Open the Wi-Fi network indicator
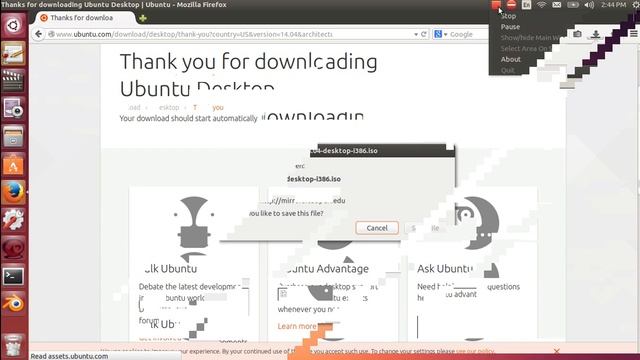640x360 pixels. coord(542,5)
